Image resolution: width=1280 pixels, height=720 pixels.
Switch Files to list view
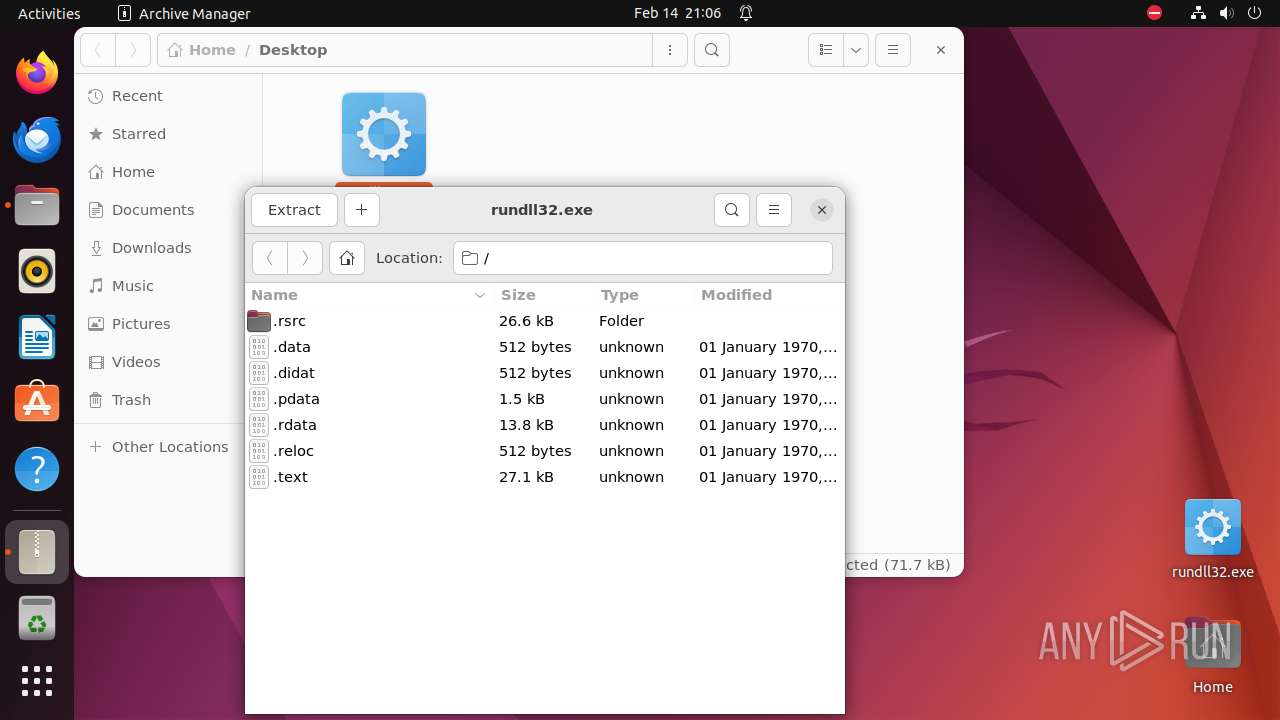point(826,50)
